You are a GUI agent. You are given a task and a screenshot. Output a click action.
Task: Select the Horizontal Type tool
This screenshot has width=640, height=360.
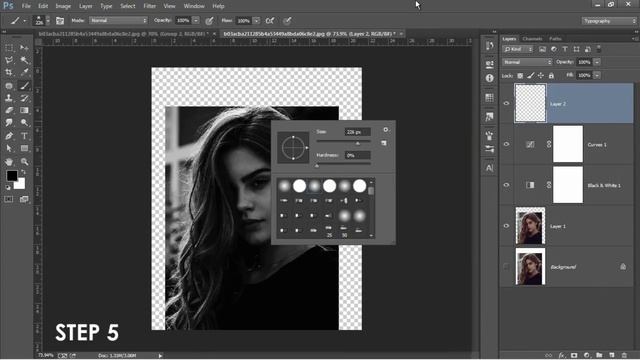pyautogui.click(x=24, y=136)
